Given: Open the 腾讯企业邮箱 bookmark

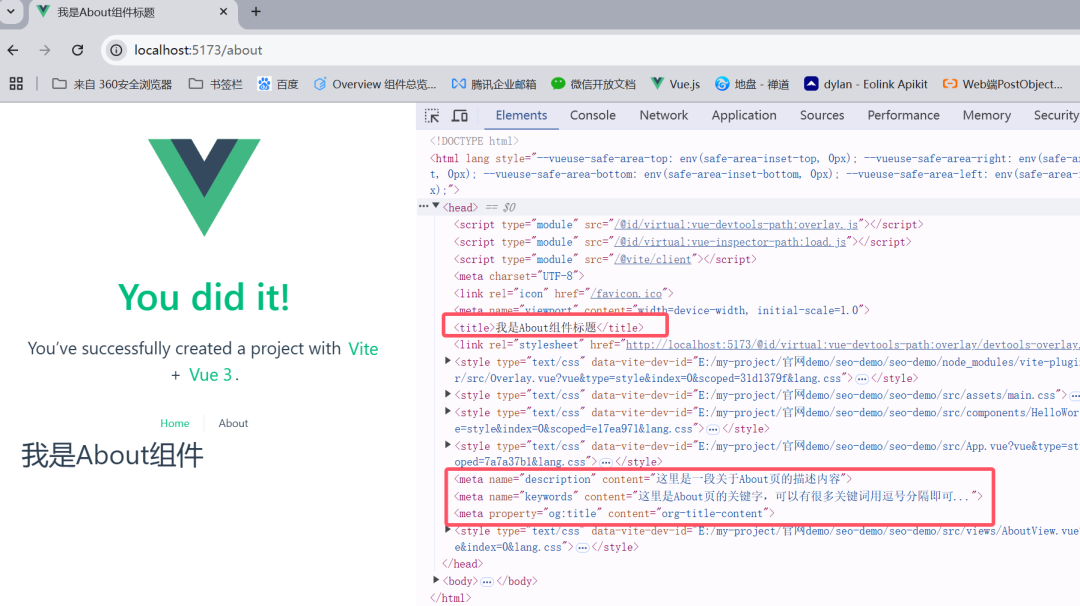Looking at the screenshot, I should [x=494, y=84].
